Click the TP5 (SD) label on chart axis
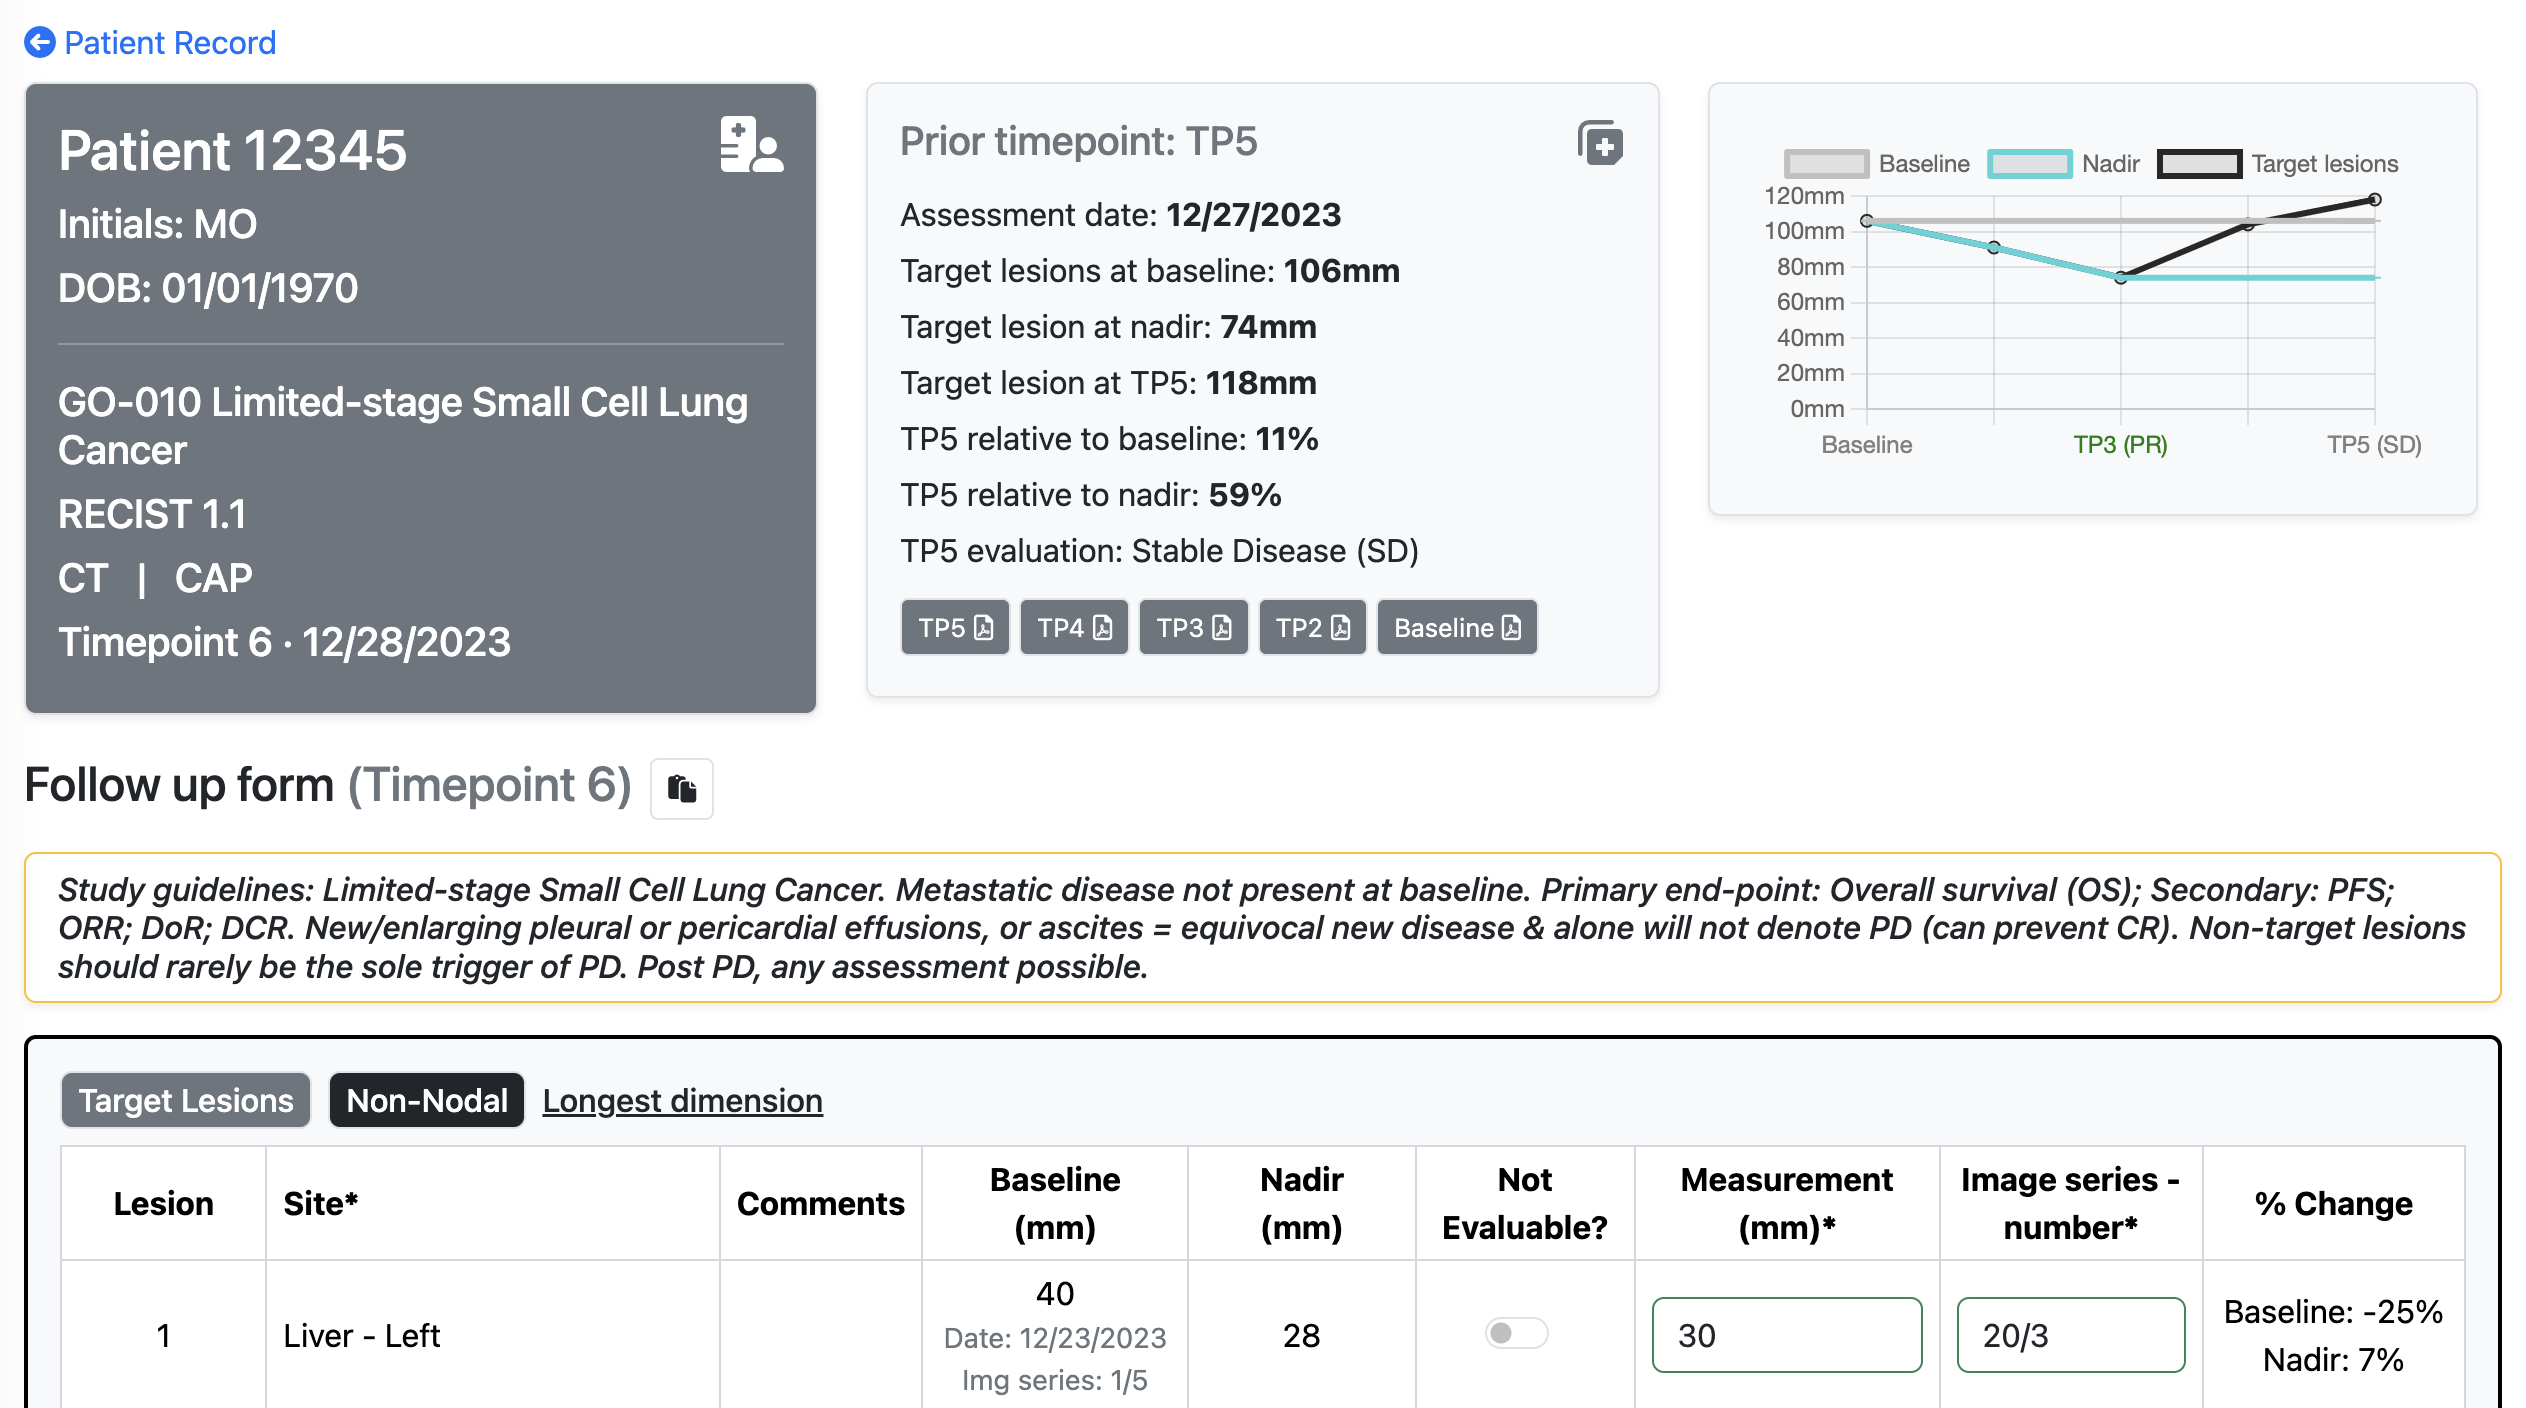This screenshot has width=2526, height=1408. (x=2374, y=445)
